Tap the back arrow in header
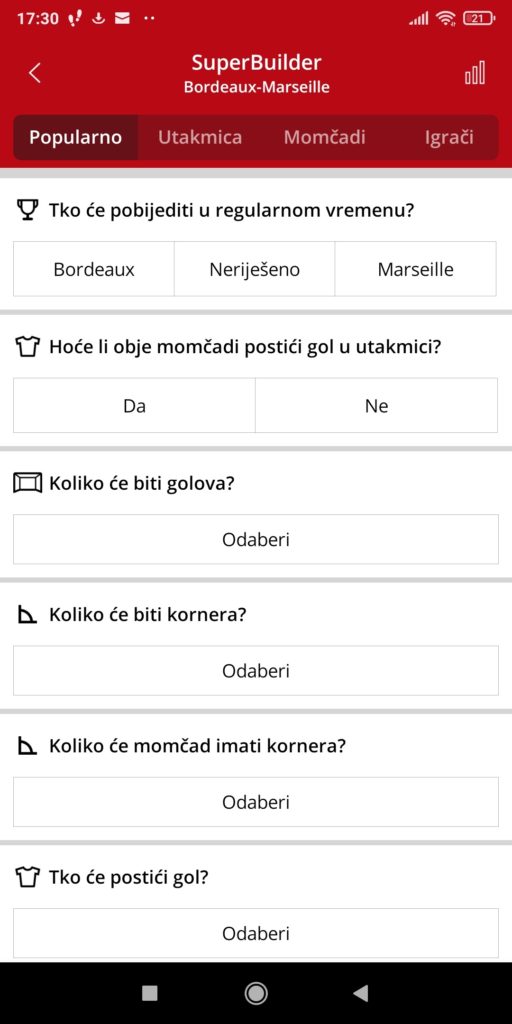This screenshot has height=1024, width=512. tap(35, 72)
